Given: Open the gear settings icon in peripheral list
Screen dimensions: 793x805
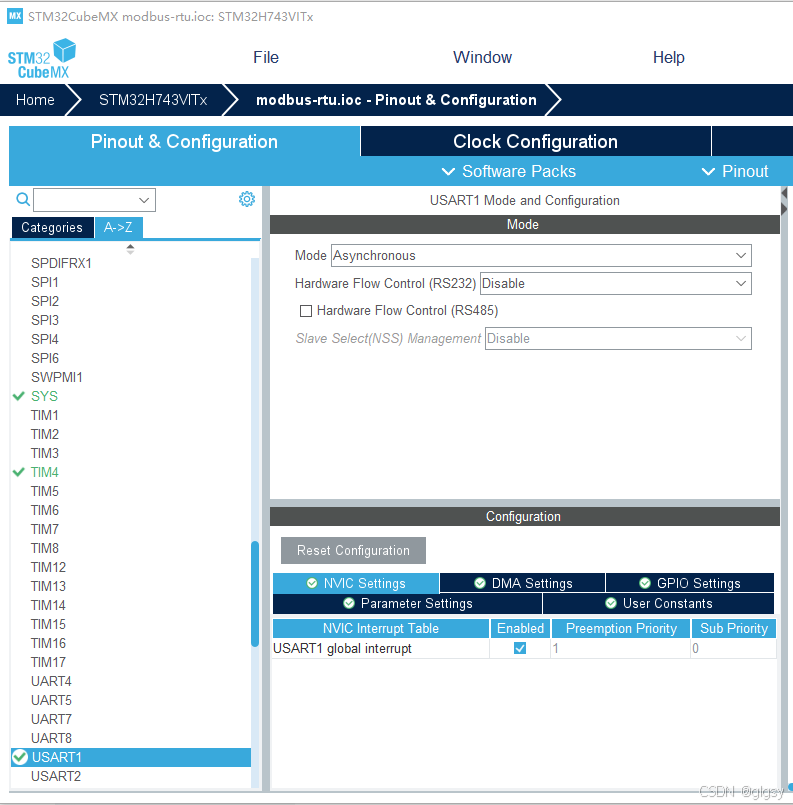Looking at the screenshot, I should click(247, 199).
